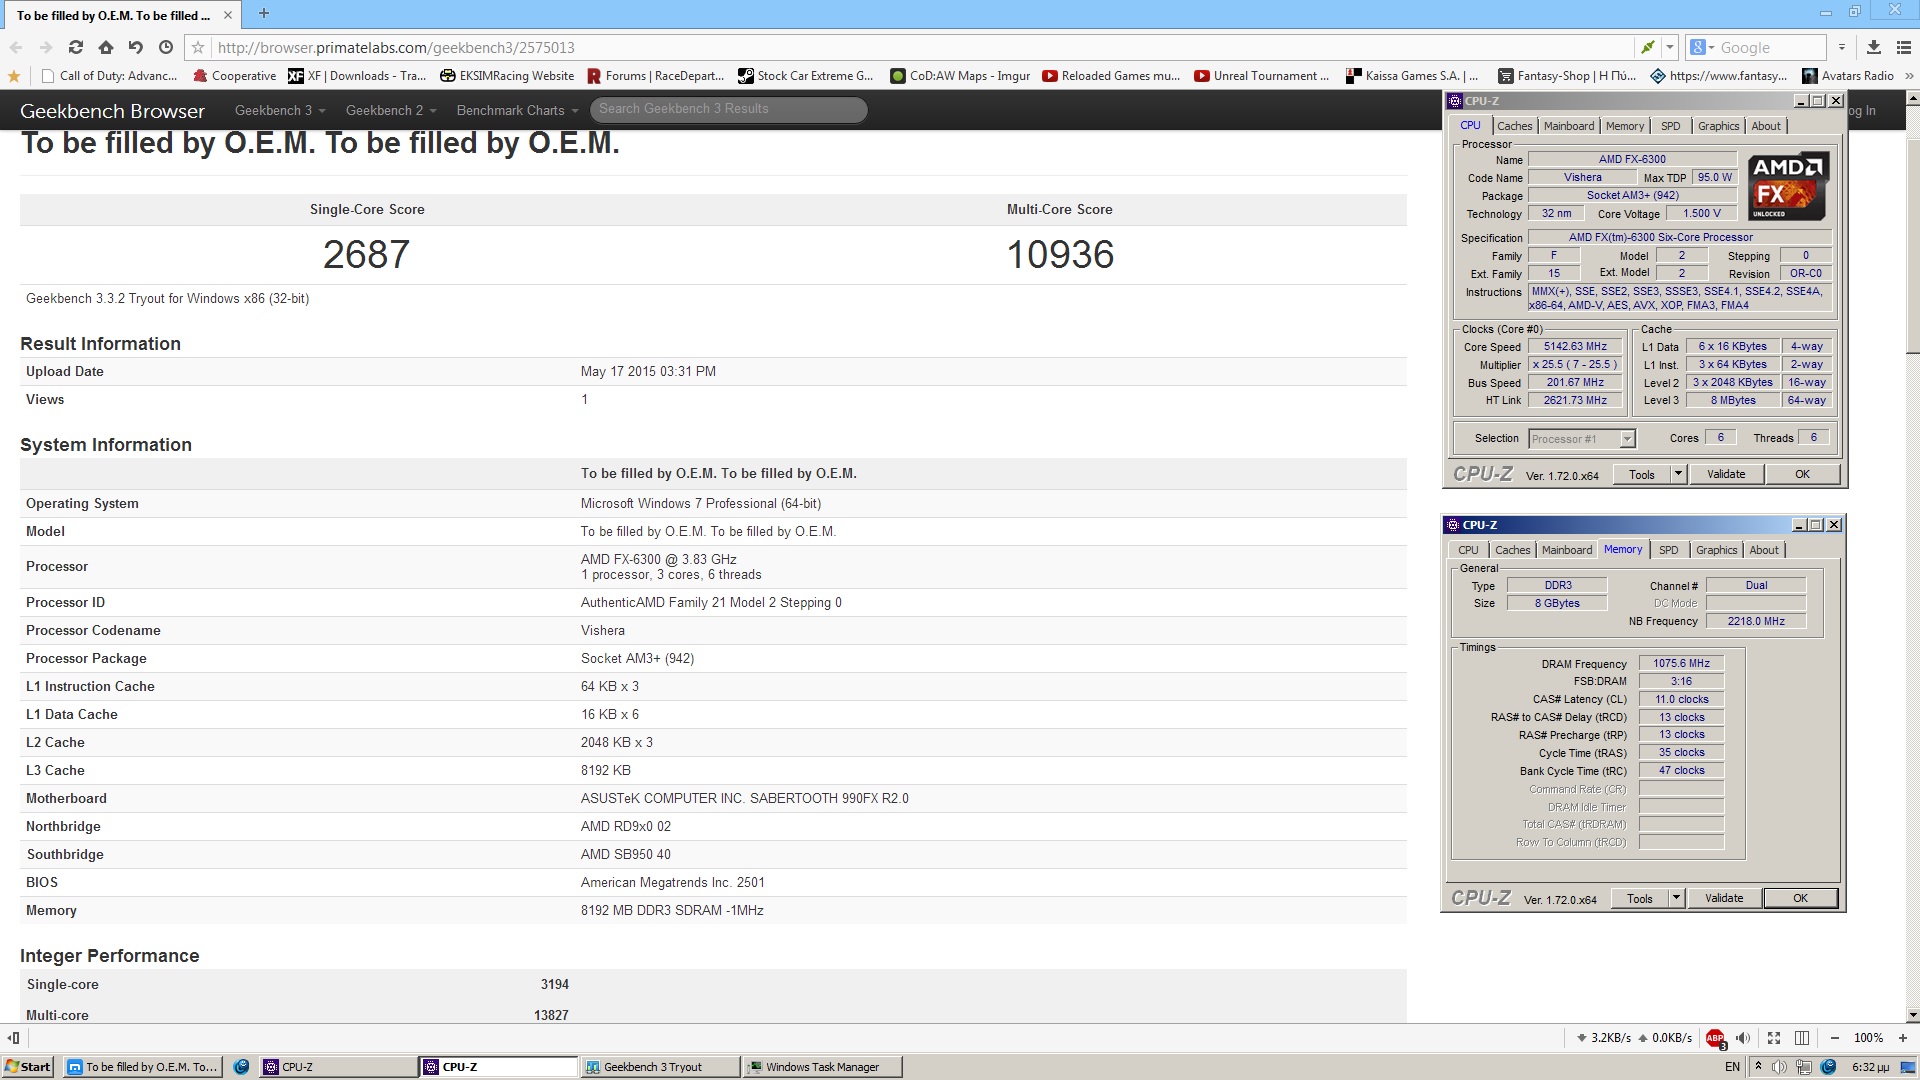Select the multi-core score 10936
The height and width of the screenshot is (1080, 1920).
point(1060,255)
